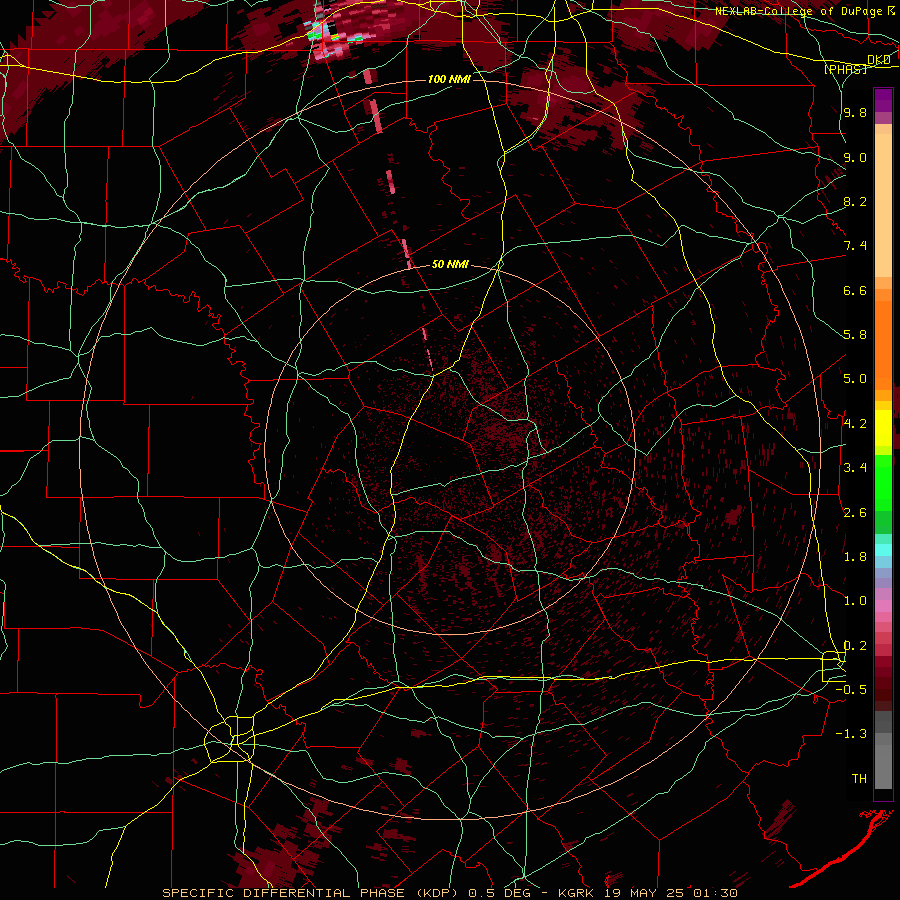Click the "DKD" label above the color scale
This screenshot has height=900, width=900.
click(879, 60)
